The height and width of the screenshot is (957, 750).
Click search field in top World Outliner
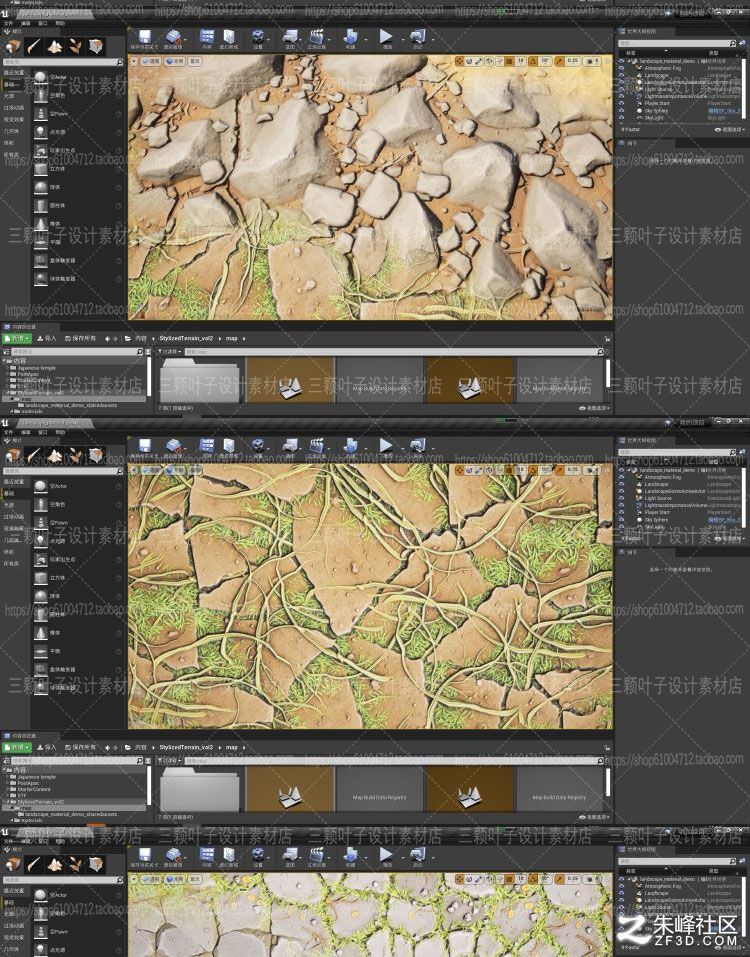[x=677, y=43]
